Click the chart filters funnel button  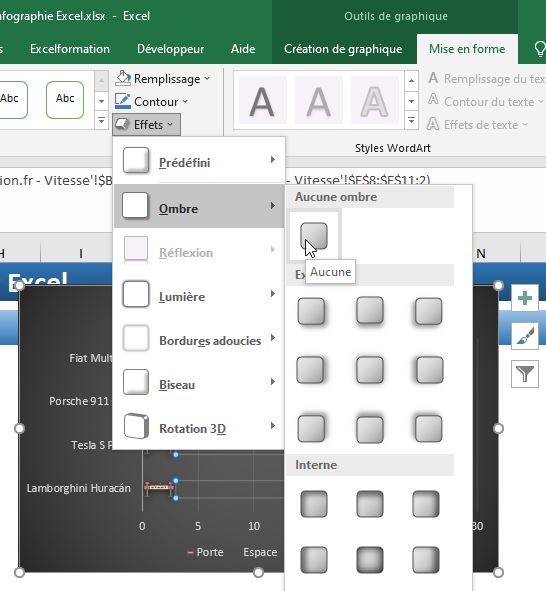pyautogui.click(x=525, y=374)
